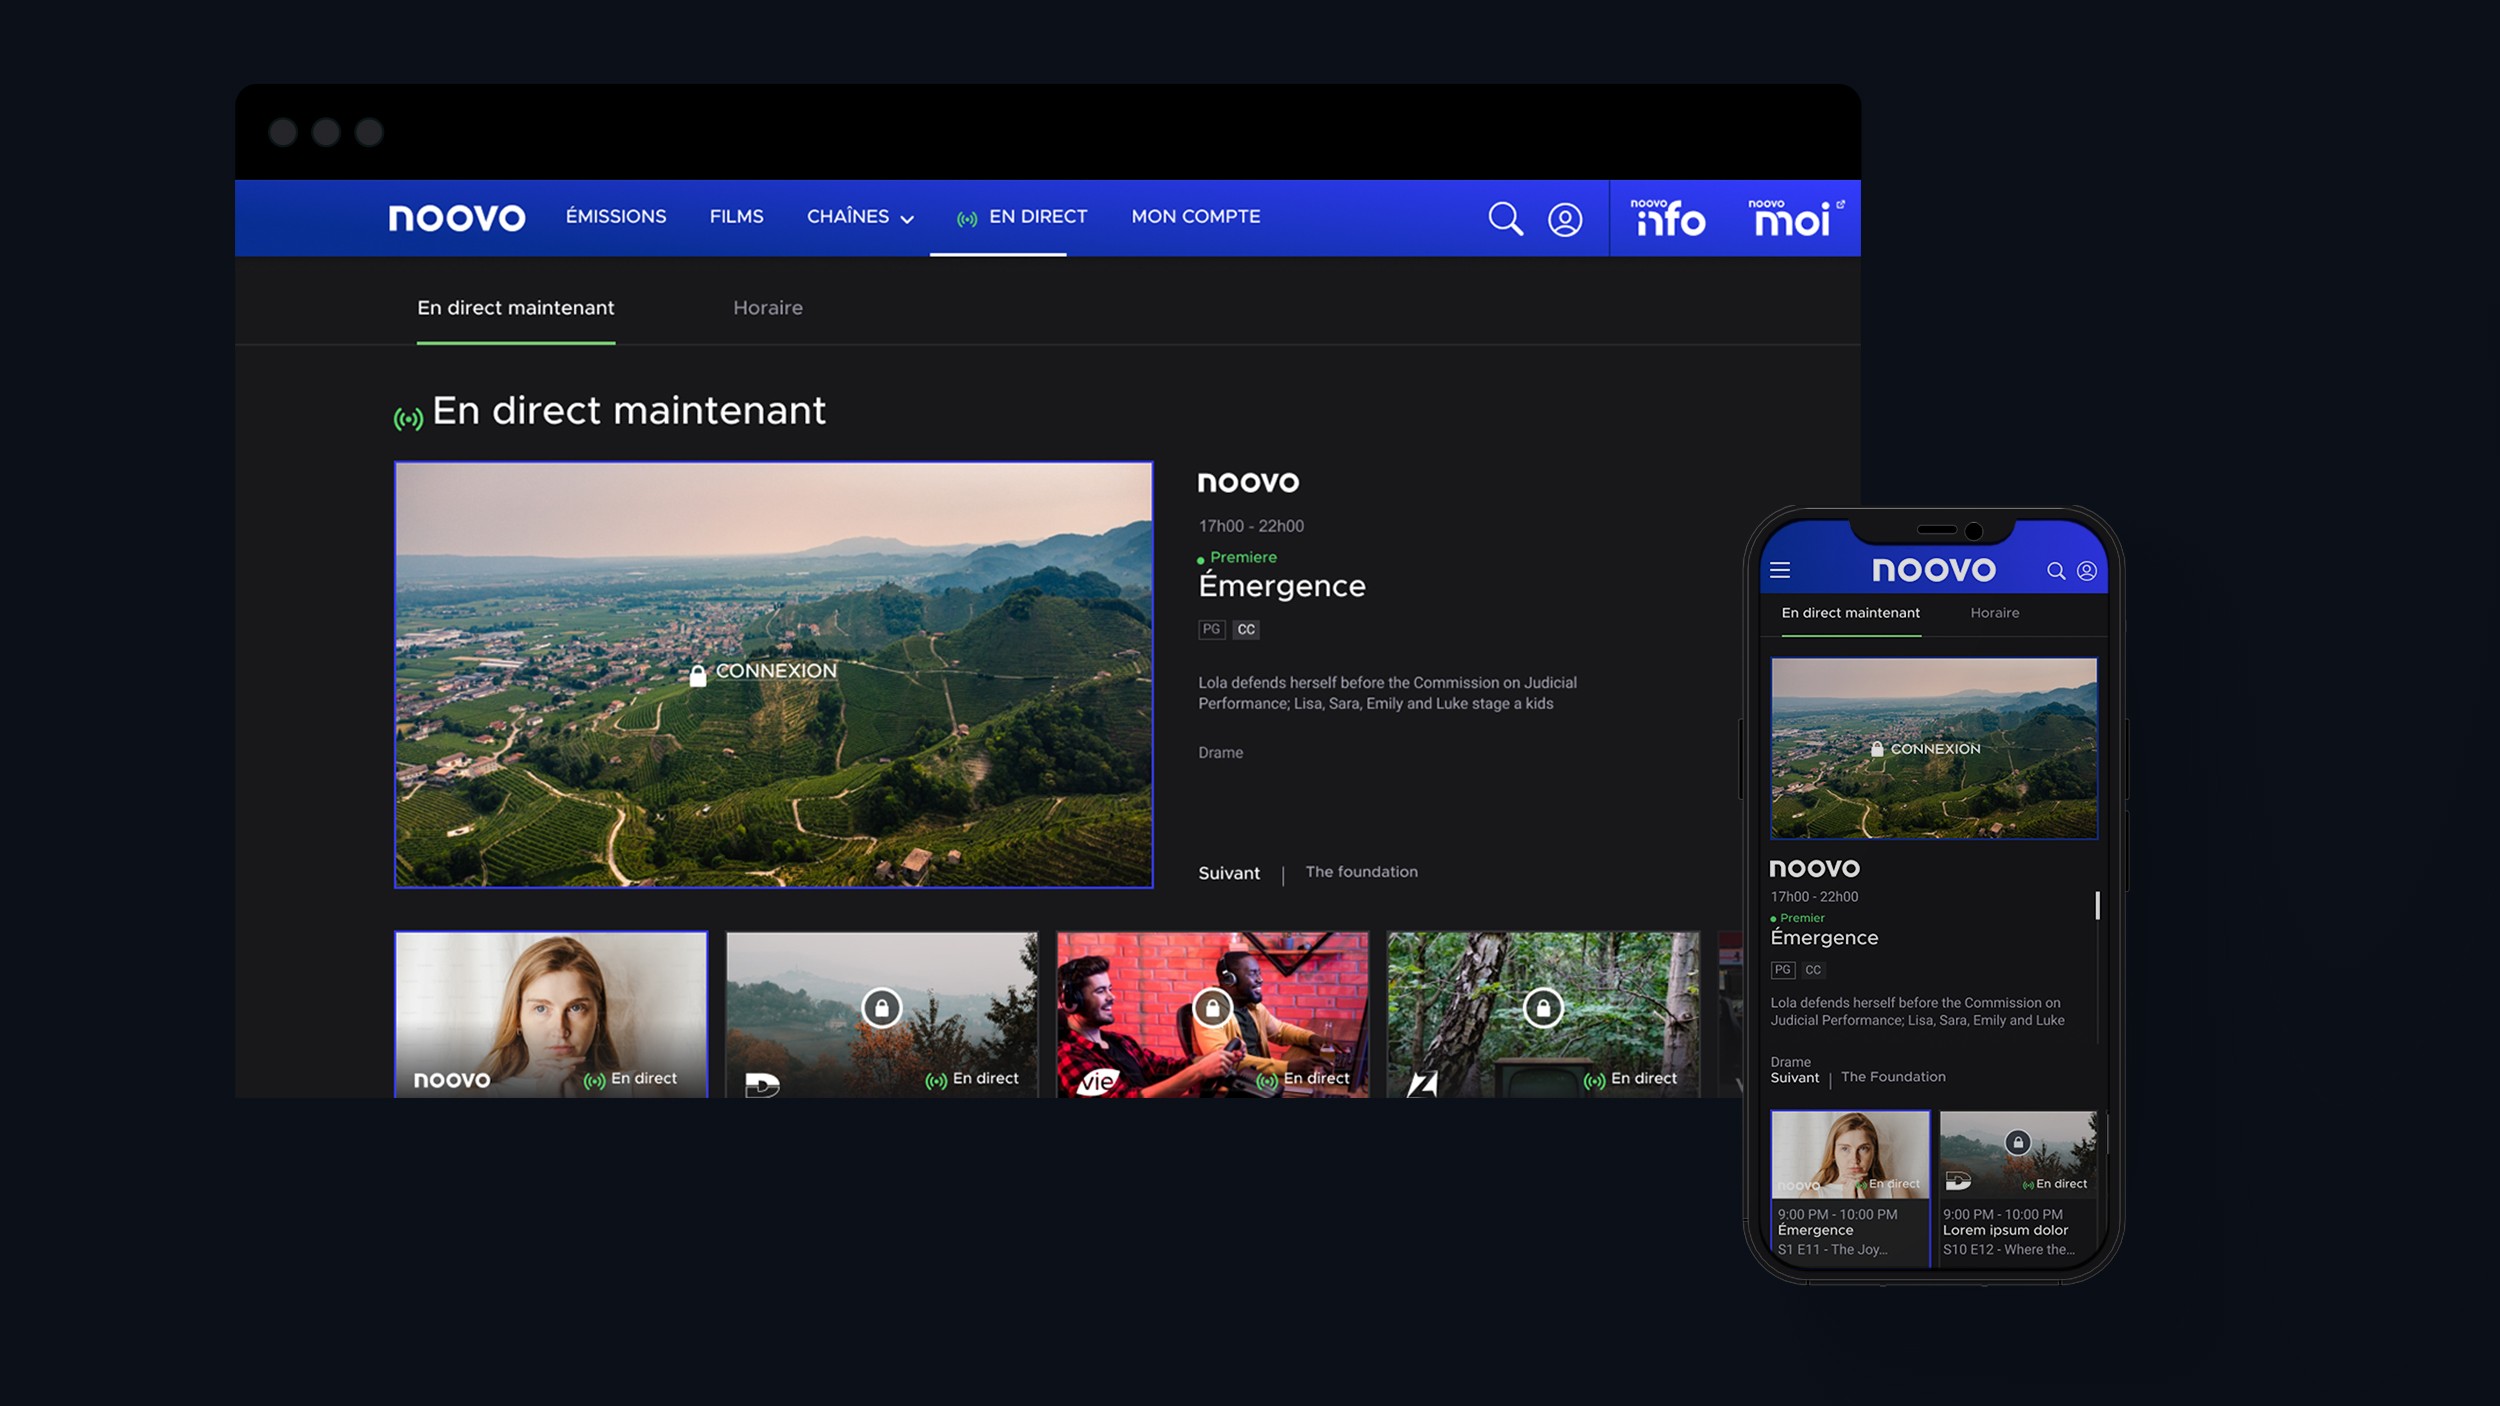Click The foundation next program link
The image size is (2500, 1406).
tap(1361, 872)
